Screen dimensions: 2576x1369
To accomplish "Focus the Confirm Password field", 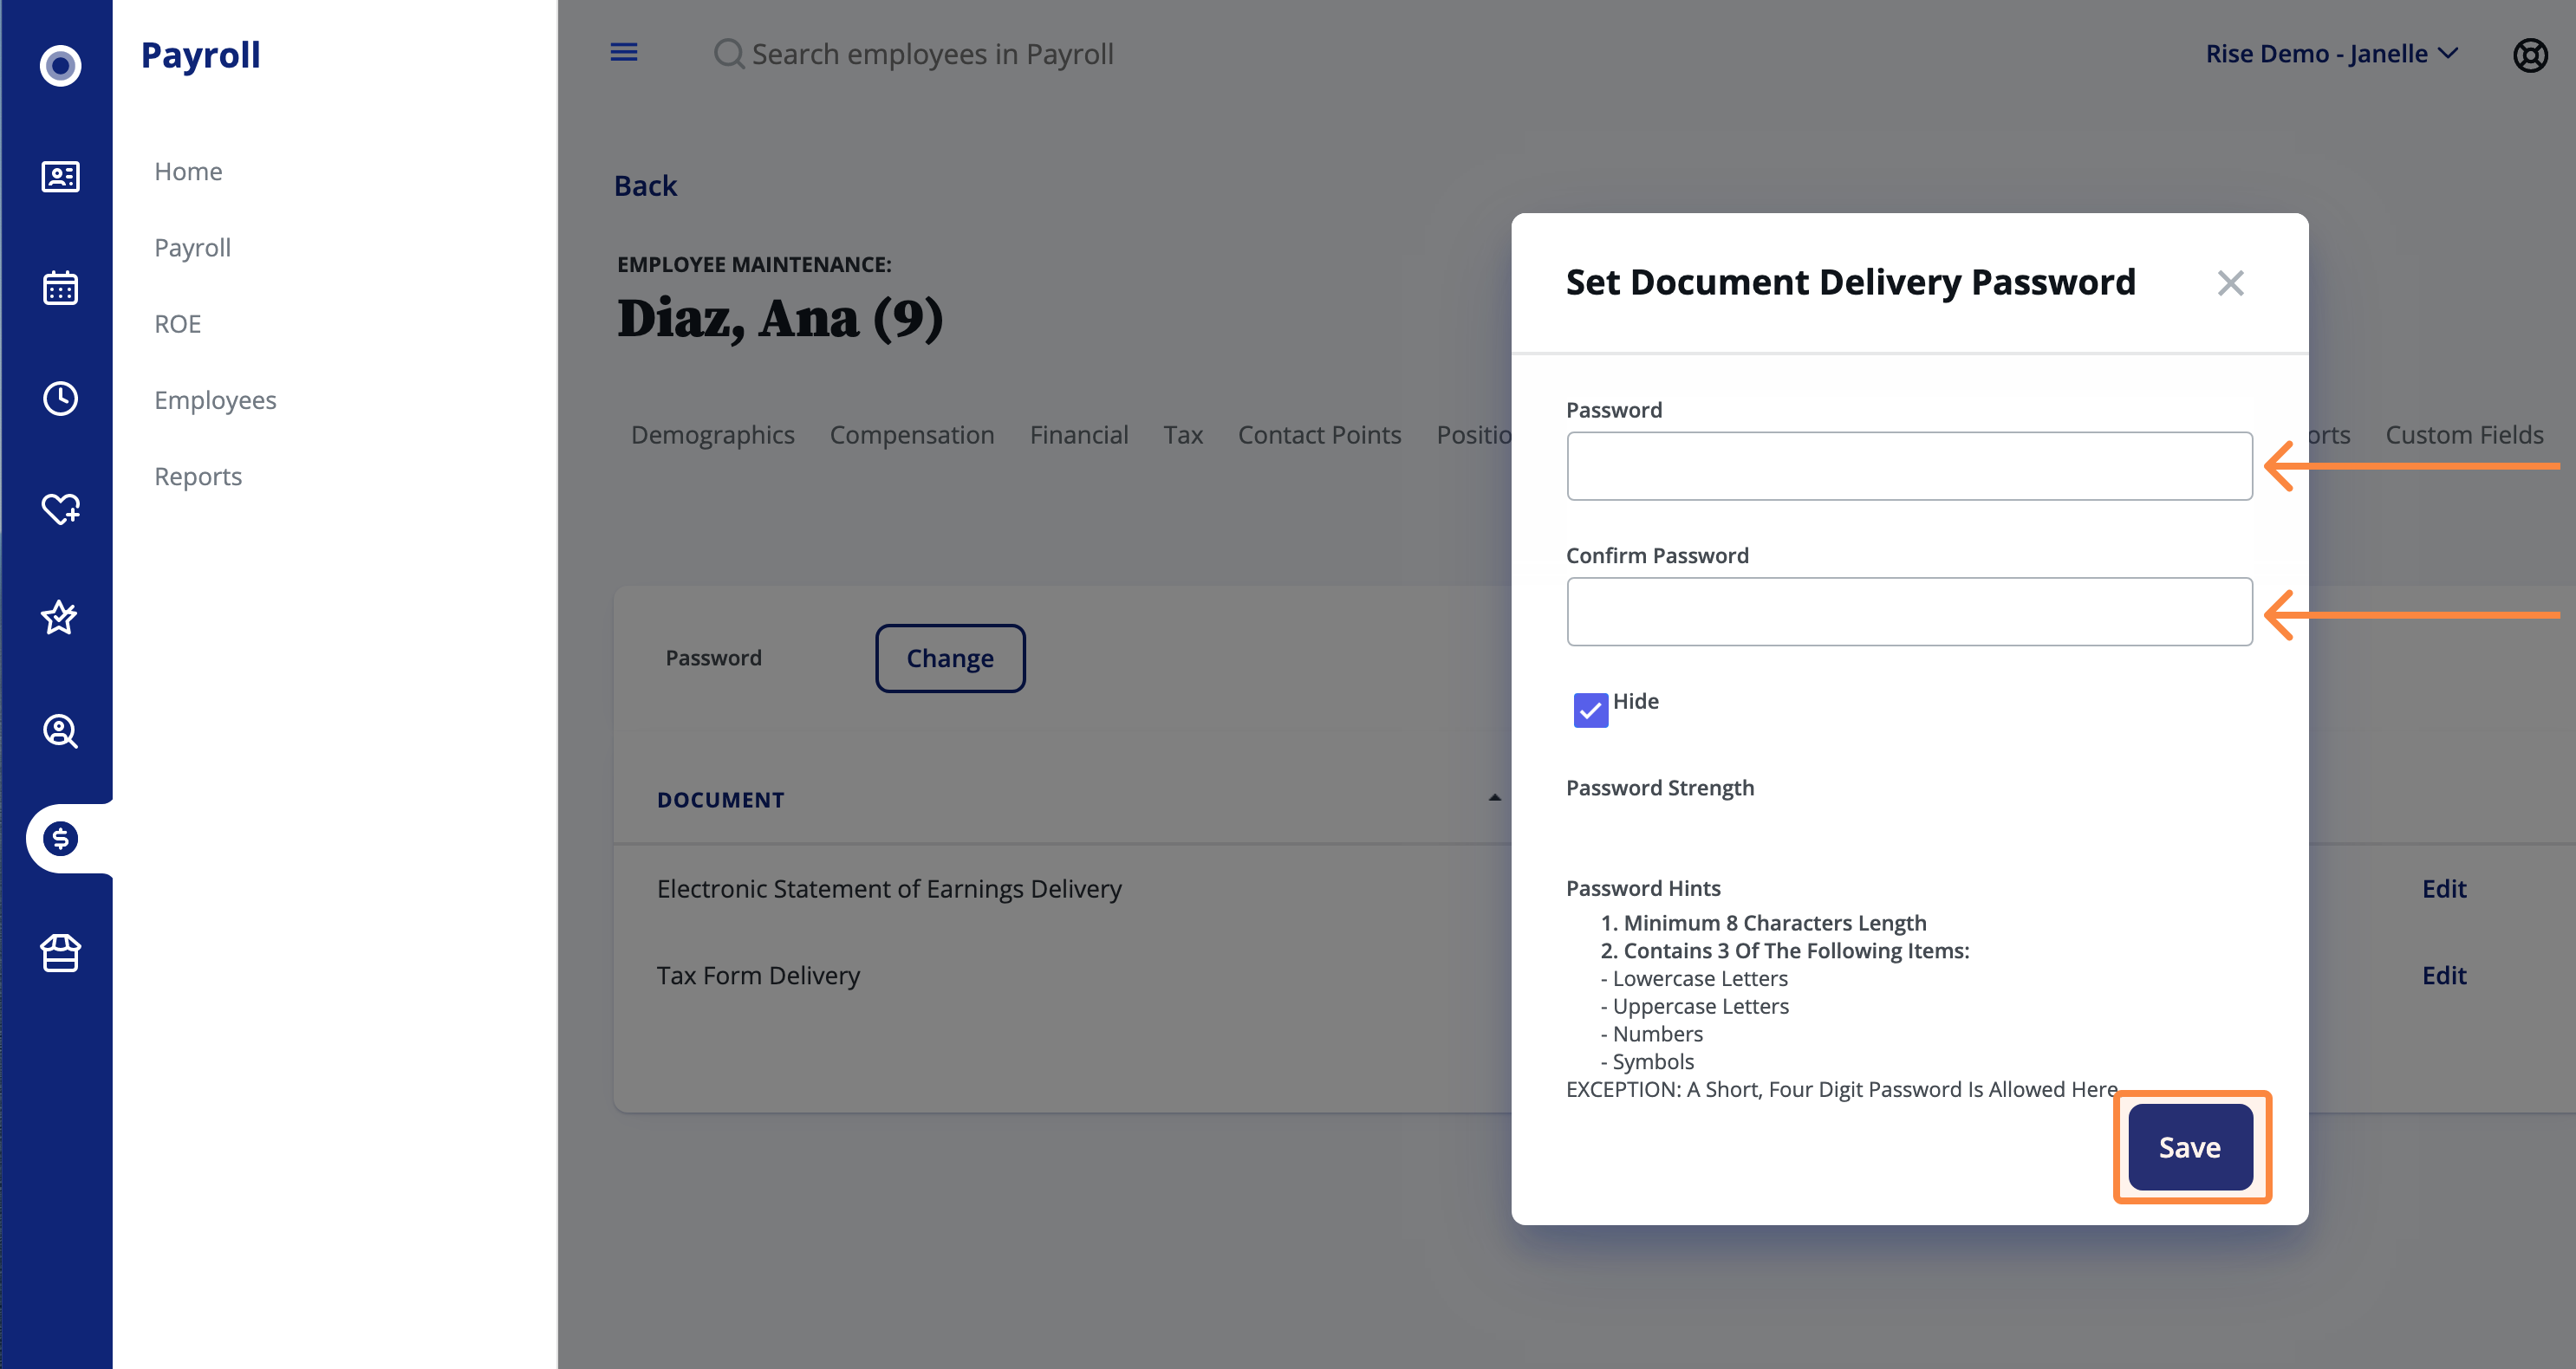I will pyautogui.click(x=1908, y=612).
